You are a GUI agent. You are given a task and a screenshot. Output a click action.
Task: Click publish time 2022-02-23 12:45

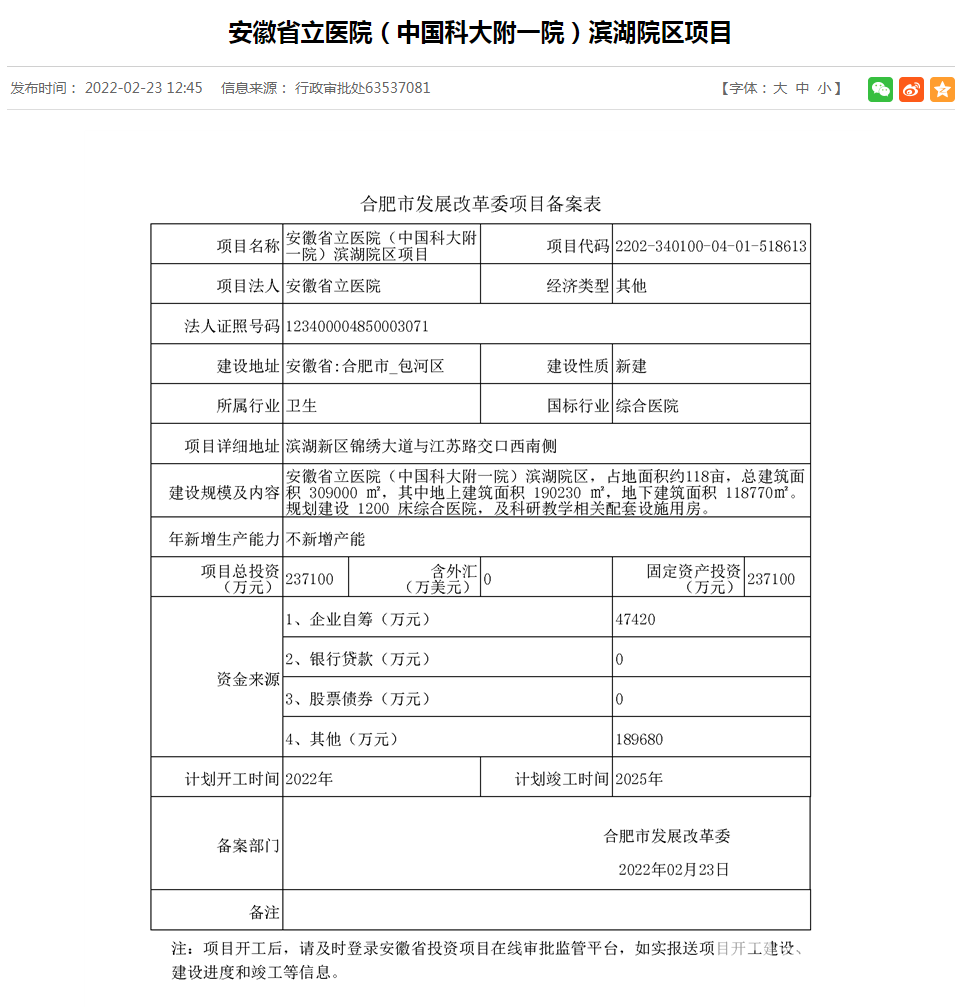tap(143, 88)
